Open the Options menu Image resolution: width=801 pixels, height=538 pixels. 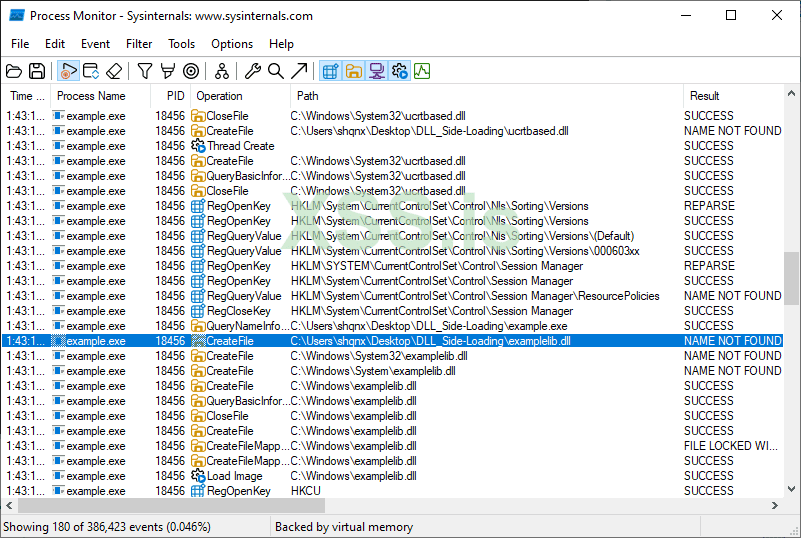point(232,44)
